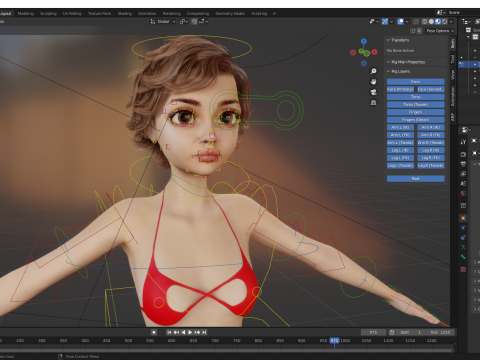Edit the current frame number field

[373, 332]
